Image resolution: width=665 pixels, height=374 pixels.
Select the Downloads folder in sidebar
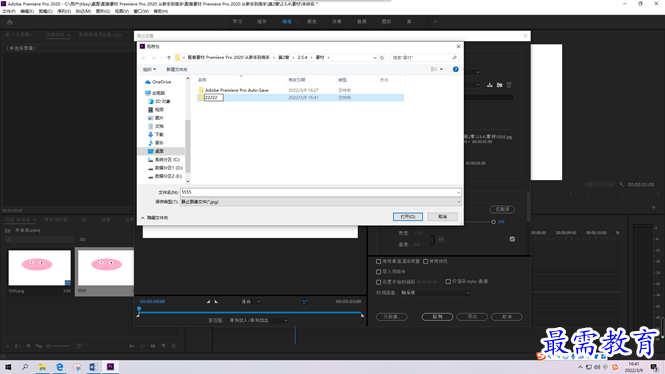point(156,134)
